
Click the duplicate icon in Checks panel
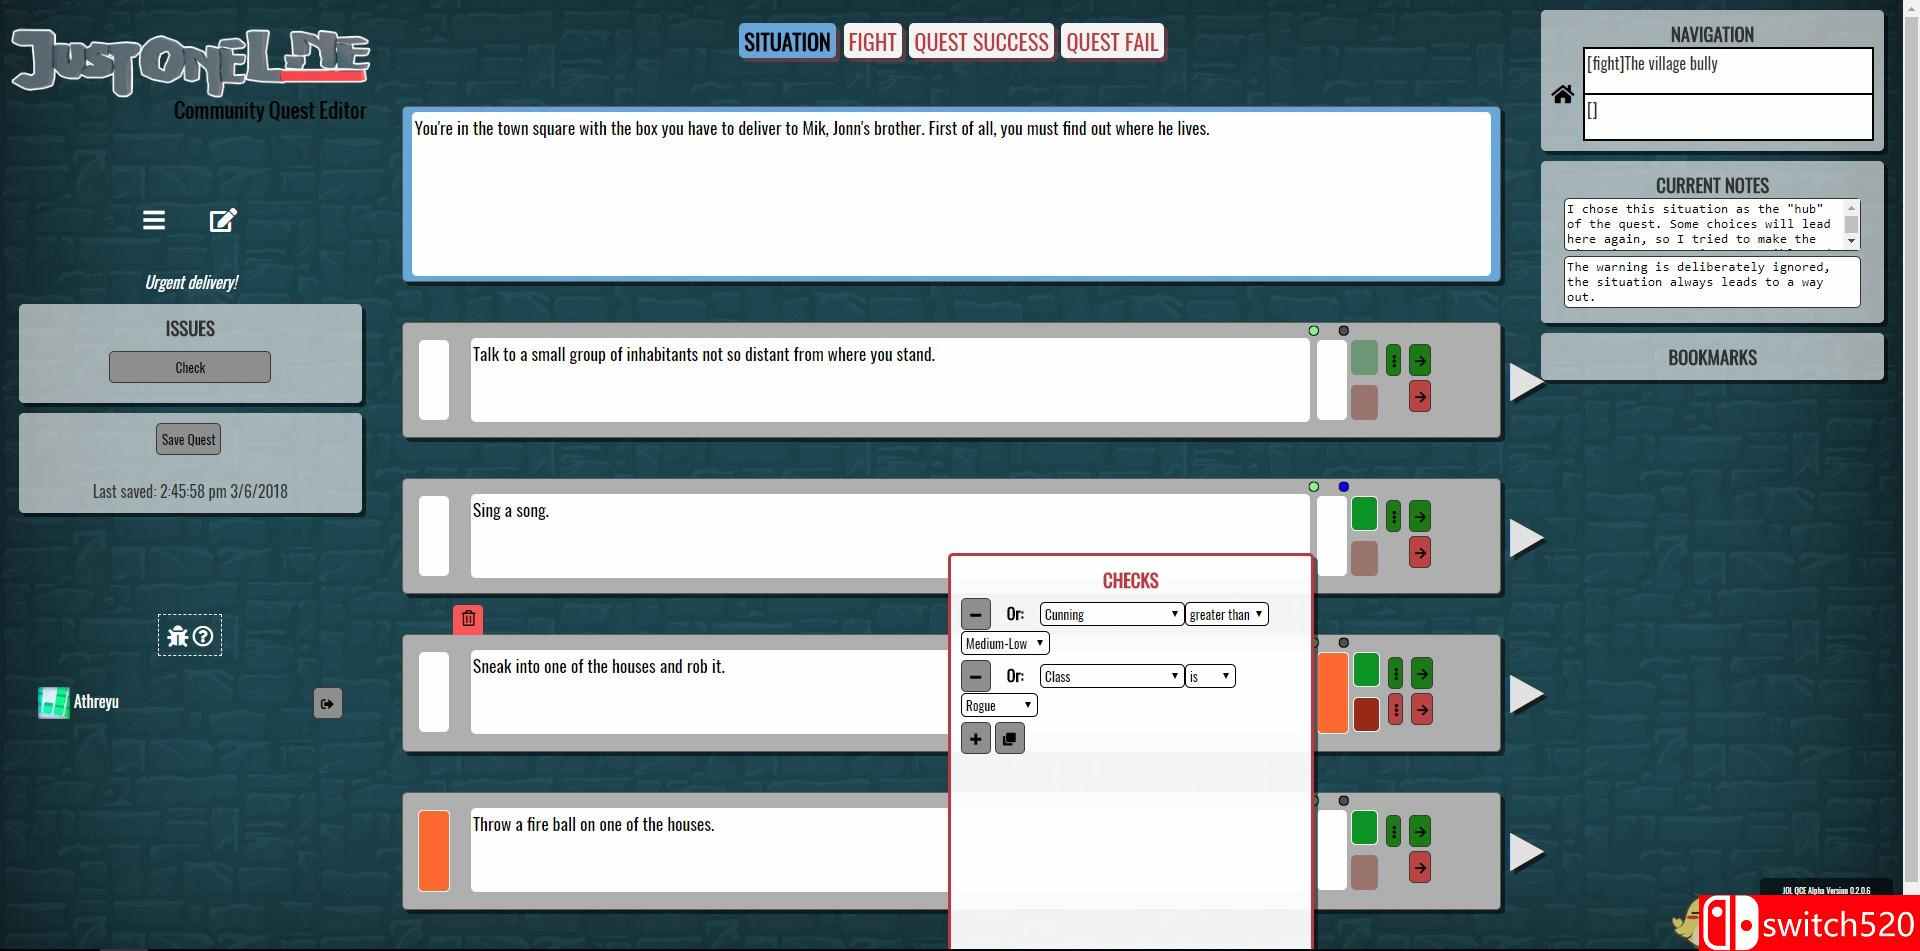[x=1010, y=739]
